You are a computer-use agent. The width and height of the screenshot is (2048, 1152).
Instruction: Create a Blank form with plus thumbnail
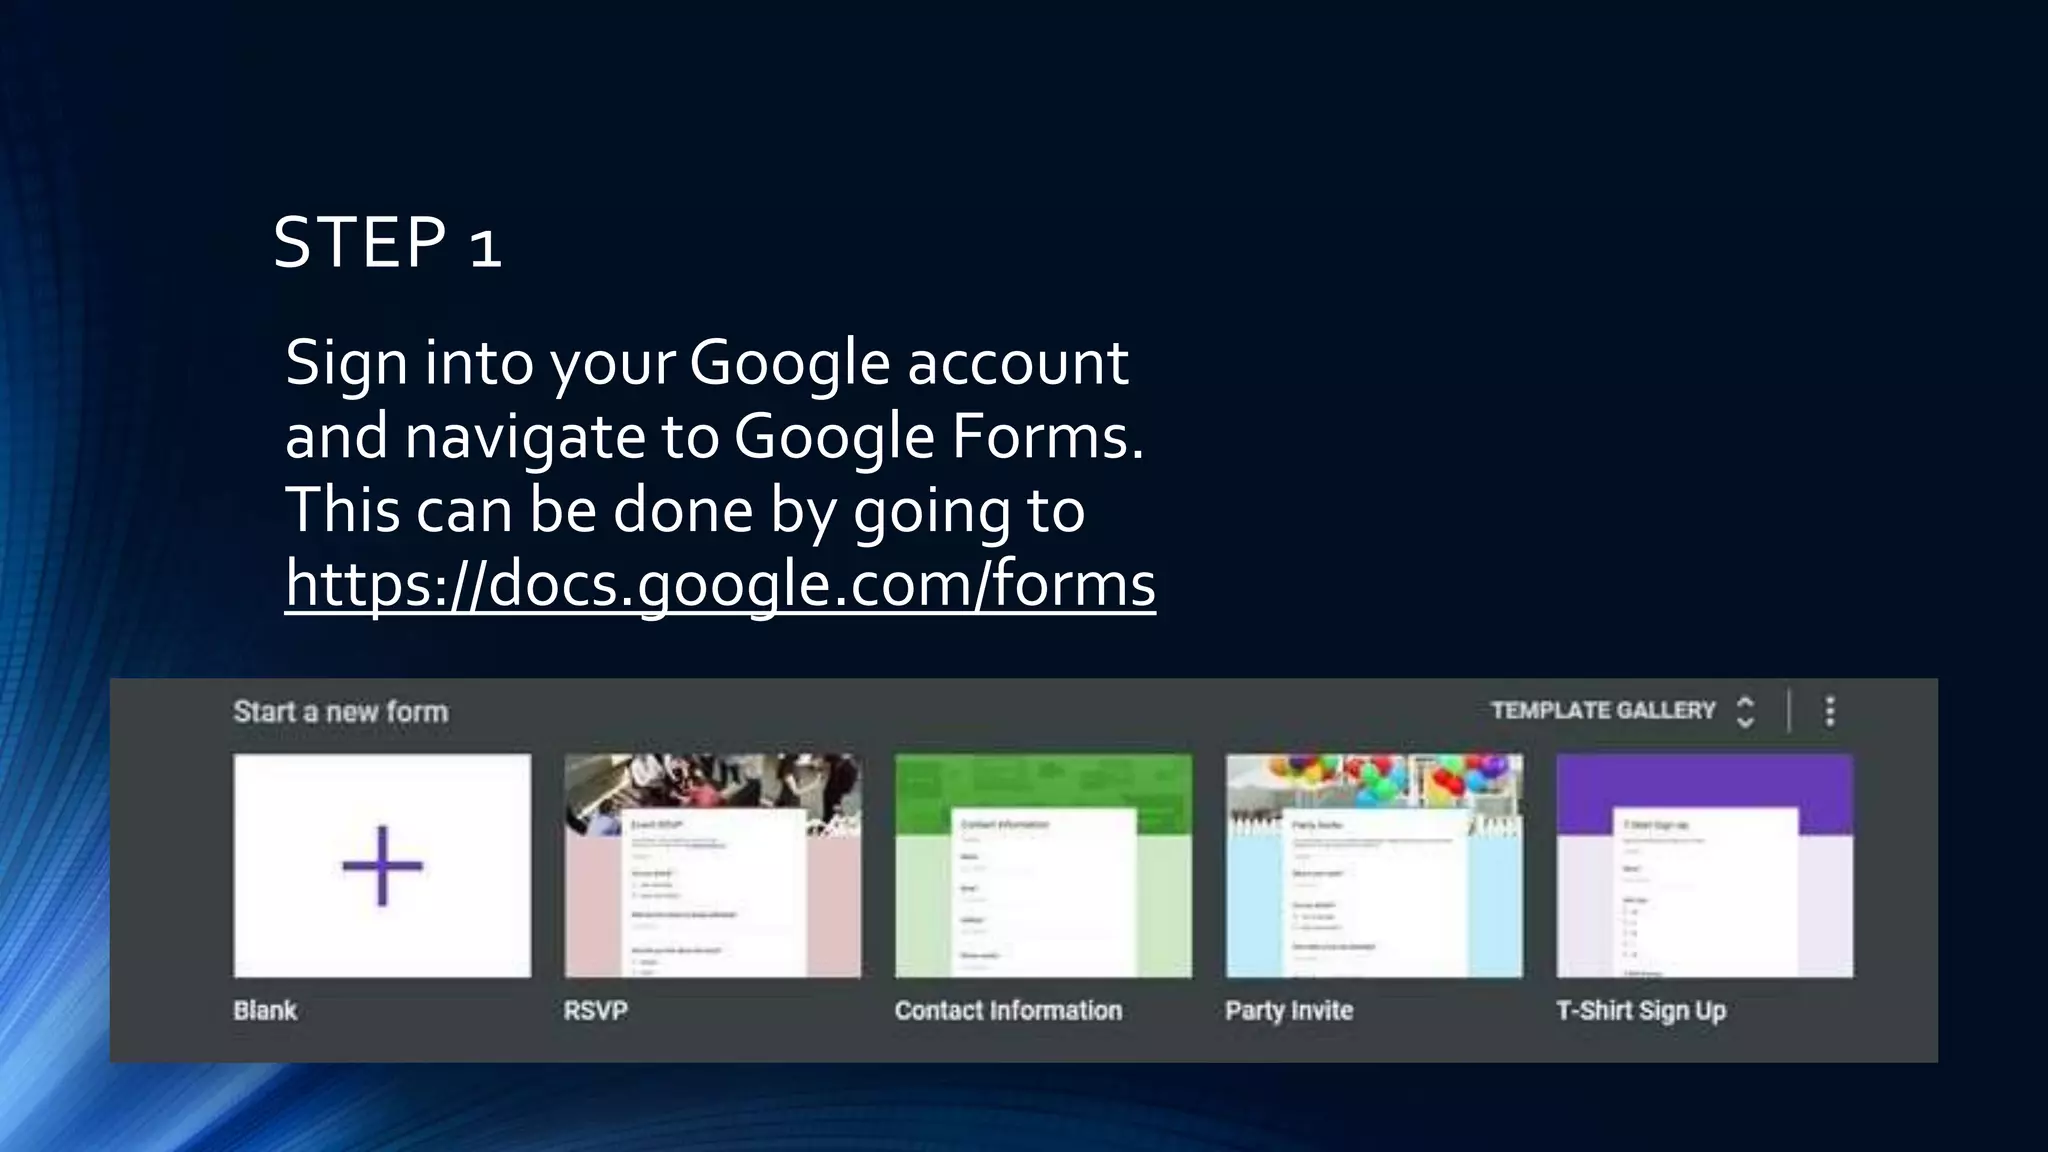pyautogui.click(x=382, y=865)
